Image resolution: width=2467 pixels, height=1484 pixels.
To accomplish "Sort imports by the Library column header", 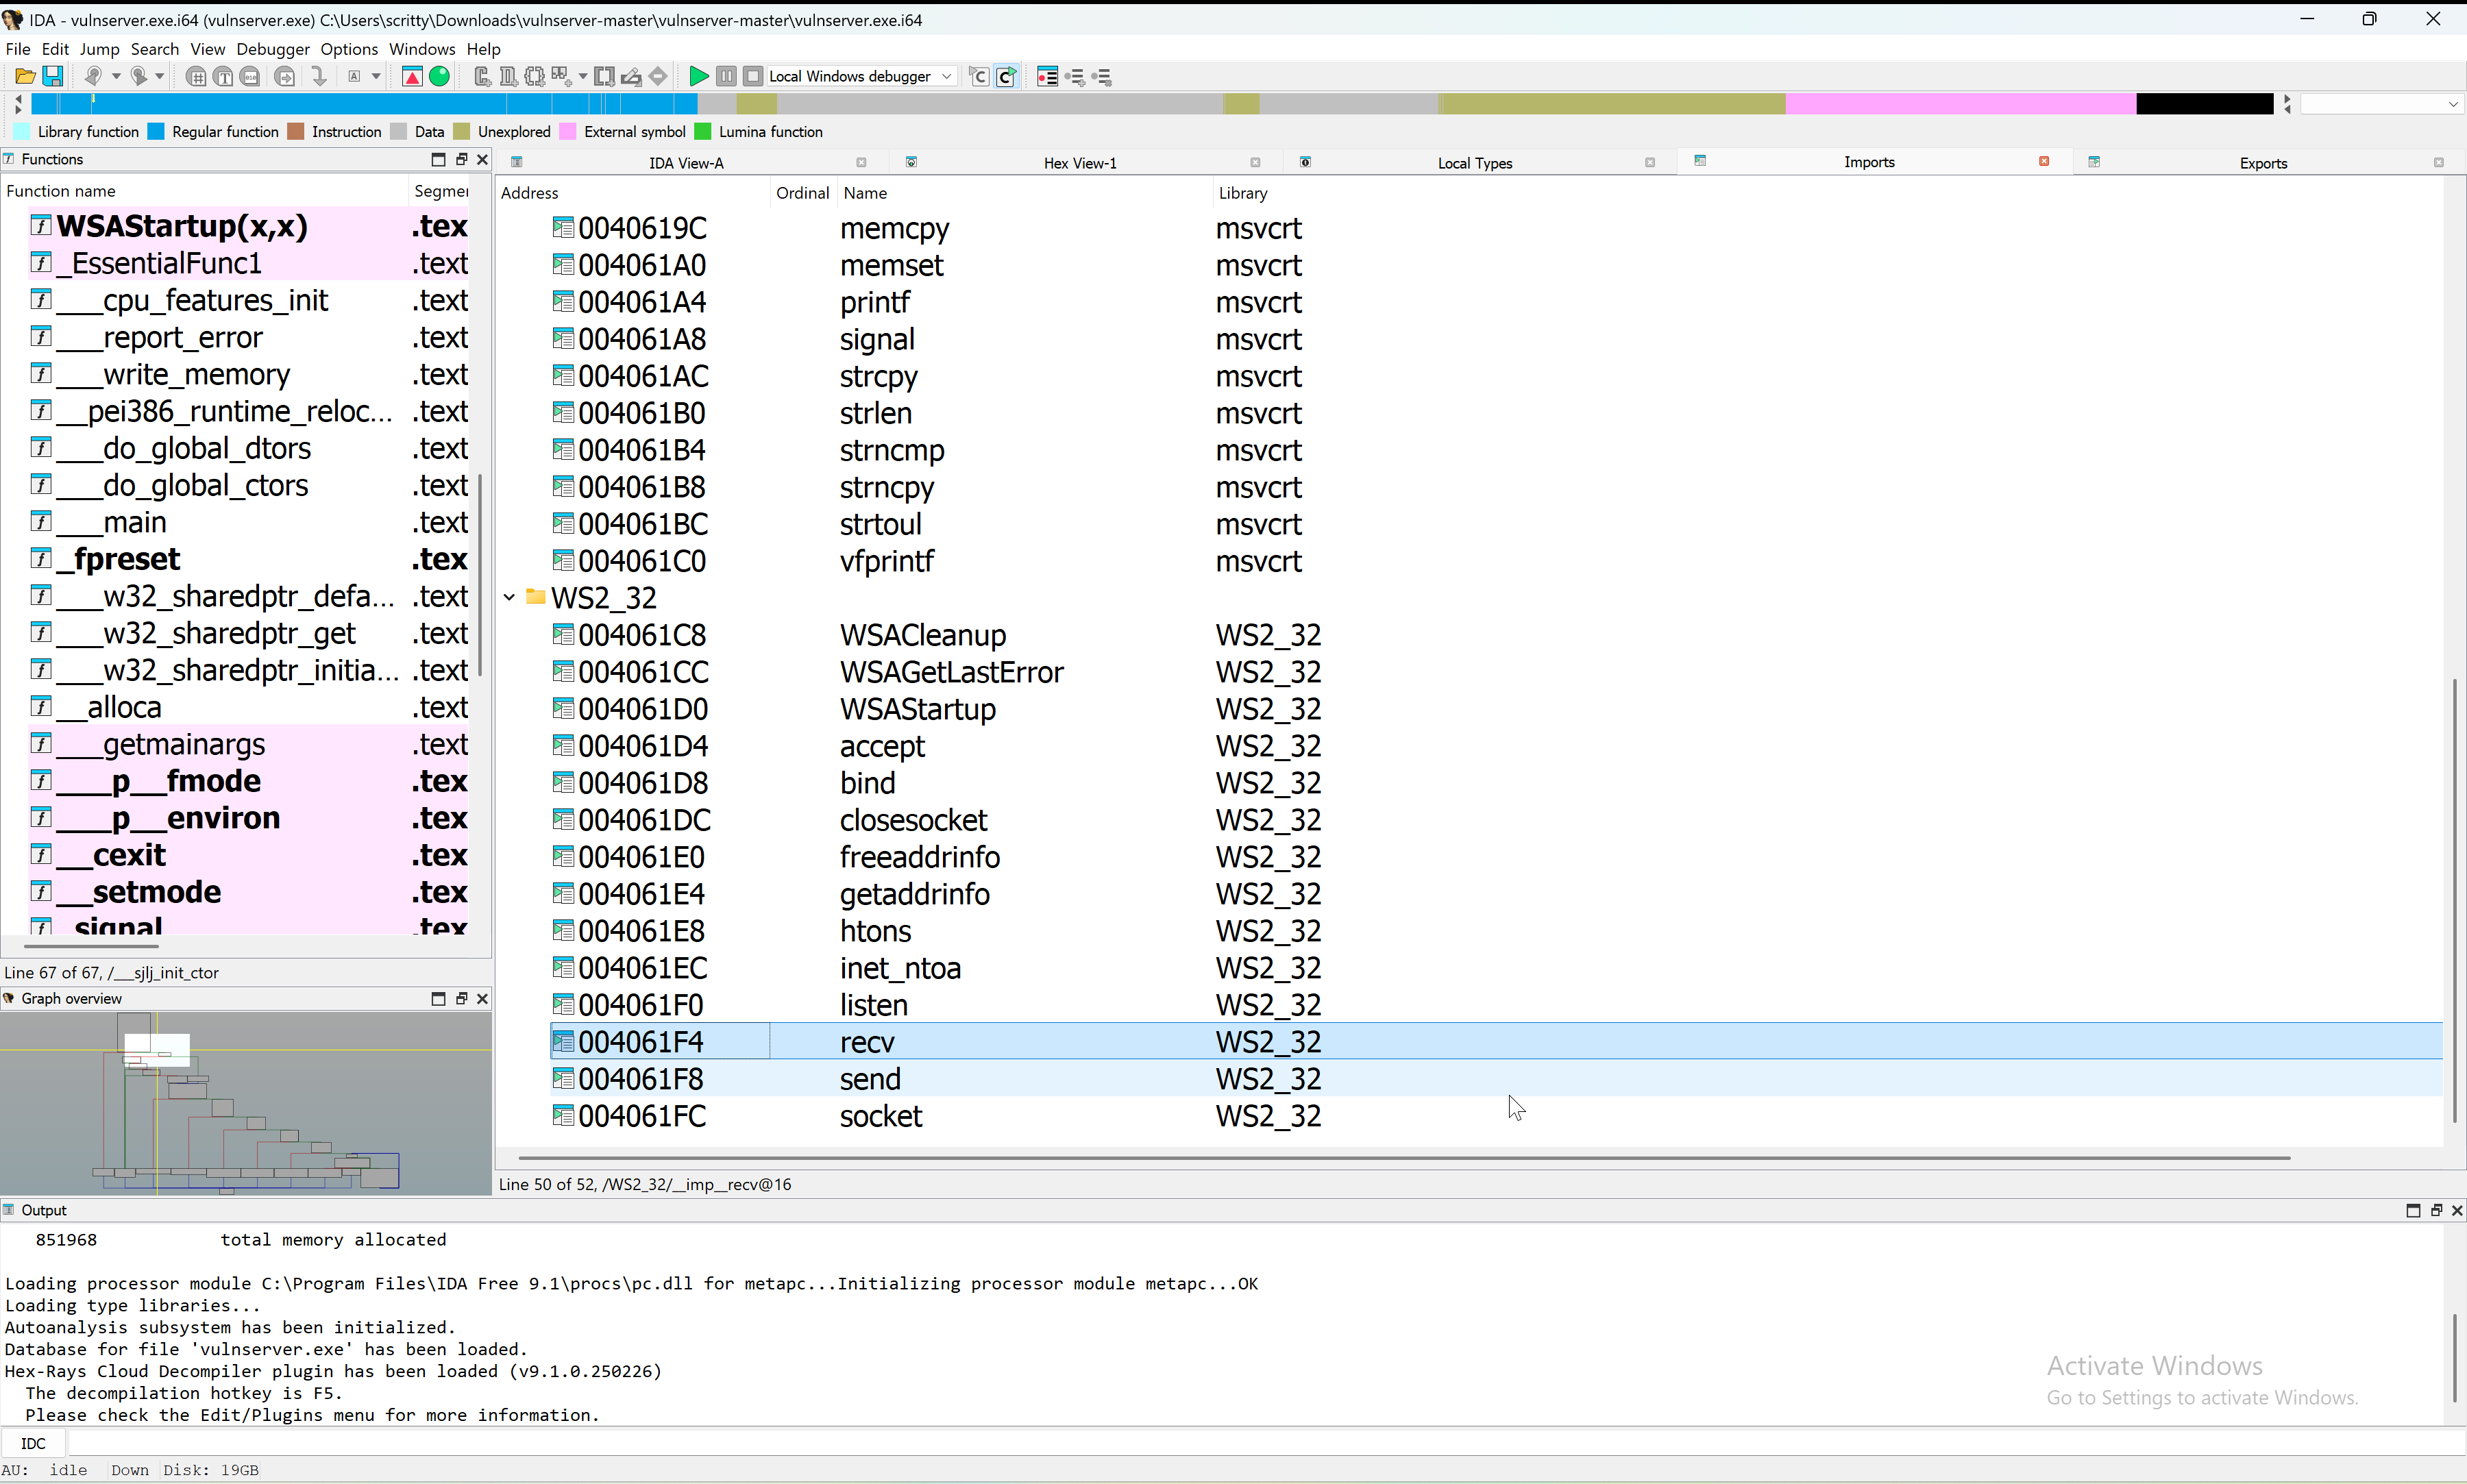I will point(1242,193).
